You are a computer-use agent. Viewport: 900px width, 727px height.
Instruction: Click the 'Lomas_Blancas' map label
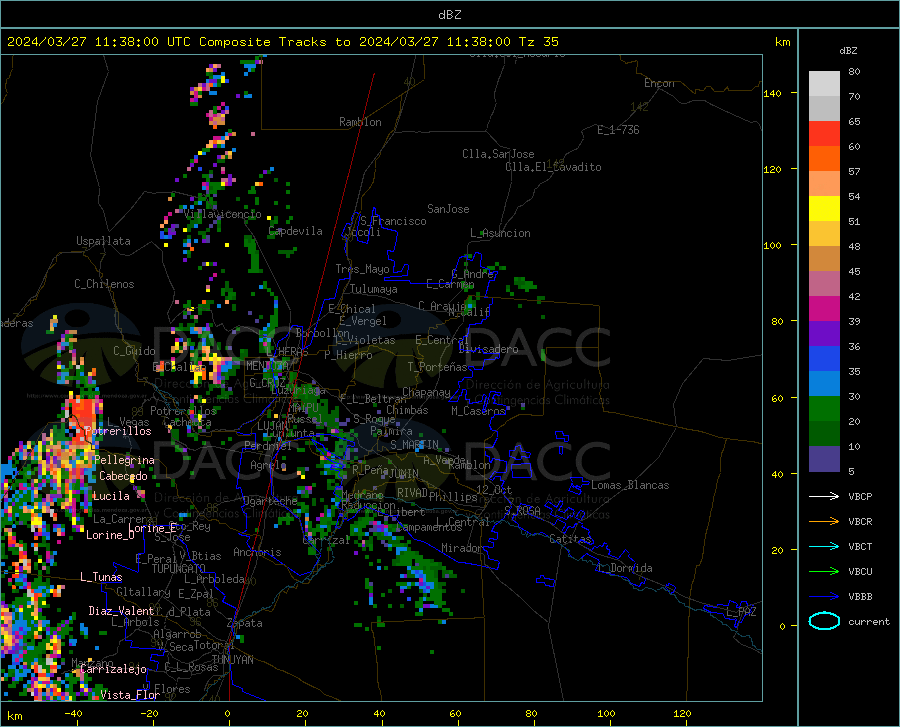pos(630,485)
